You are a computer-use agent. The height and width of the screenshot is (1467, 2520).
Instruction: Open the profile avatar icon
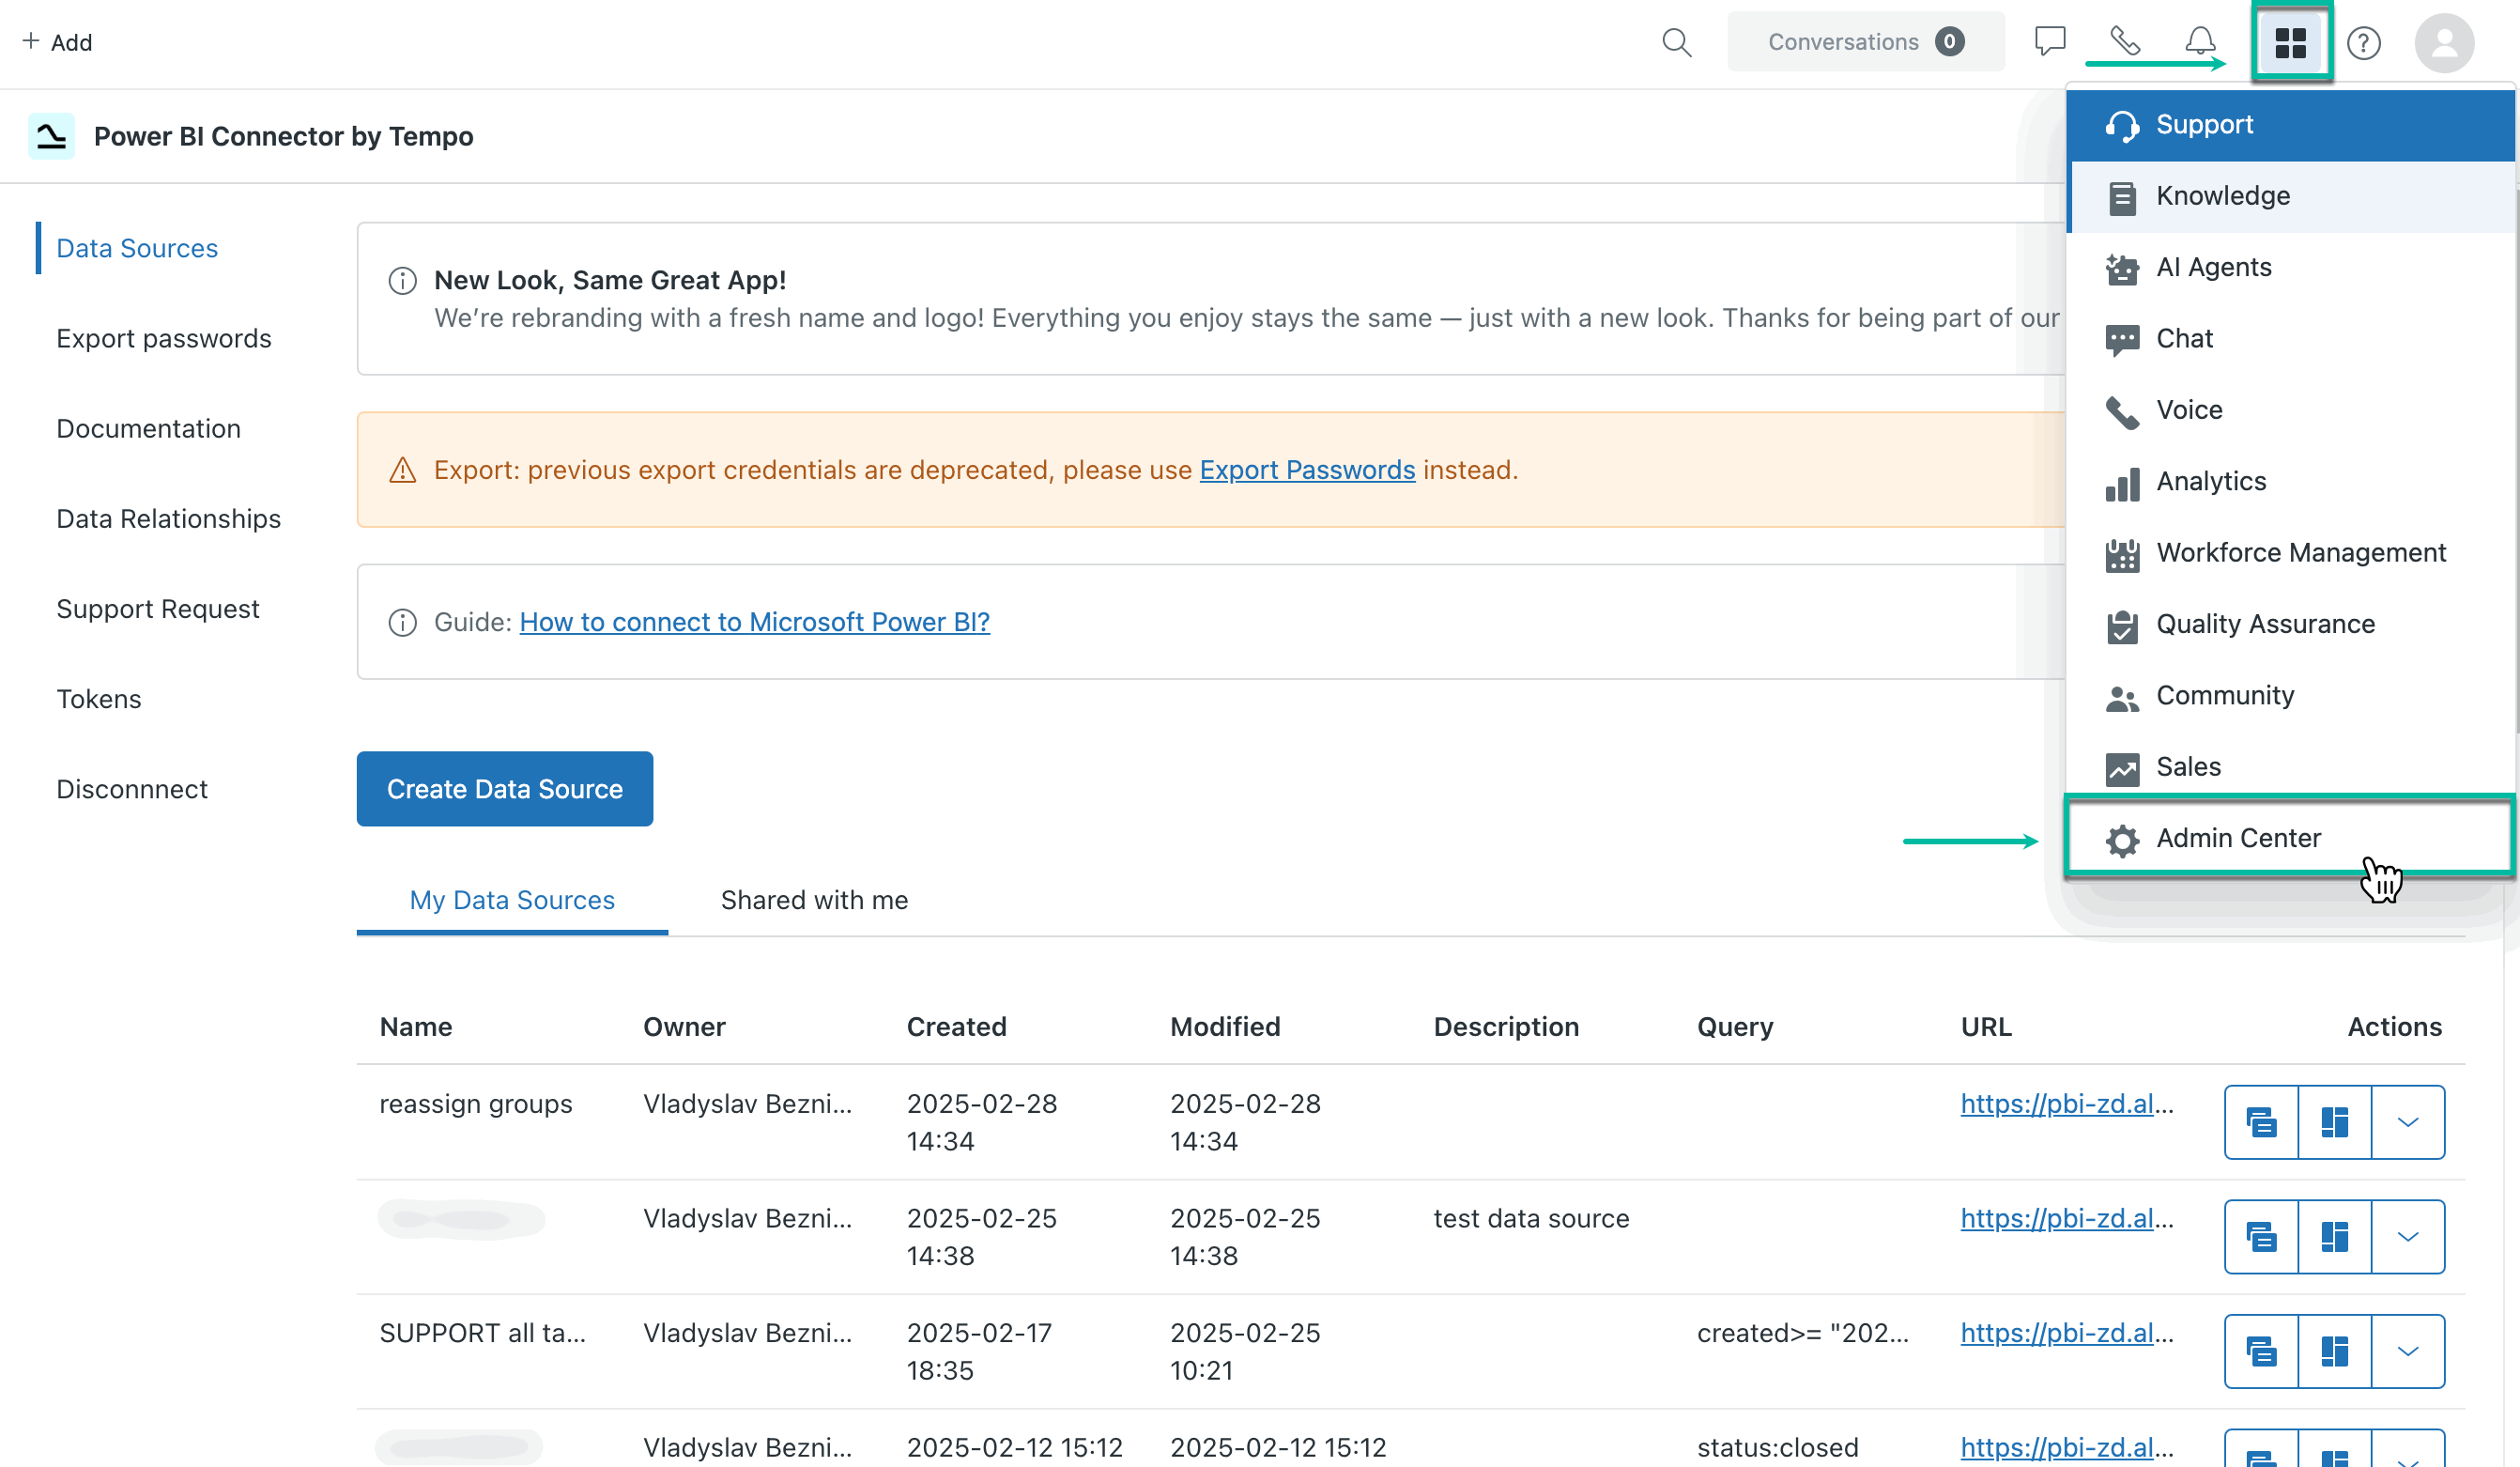(2444, 42)
